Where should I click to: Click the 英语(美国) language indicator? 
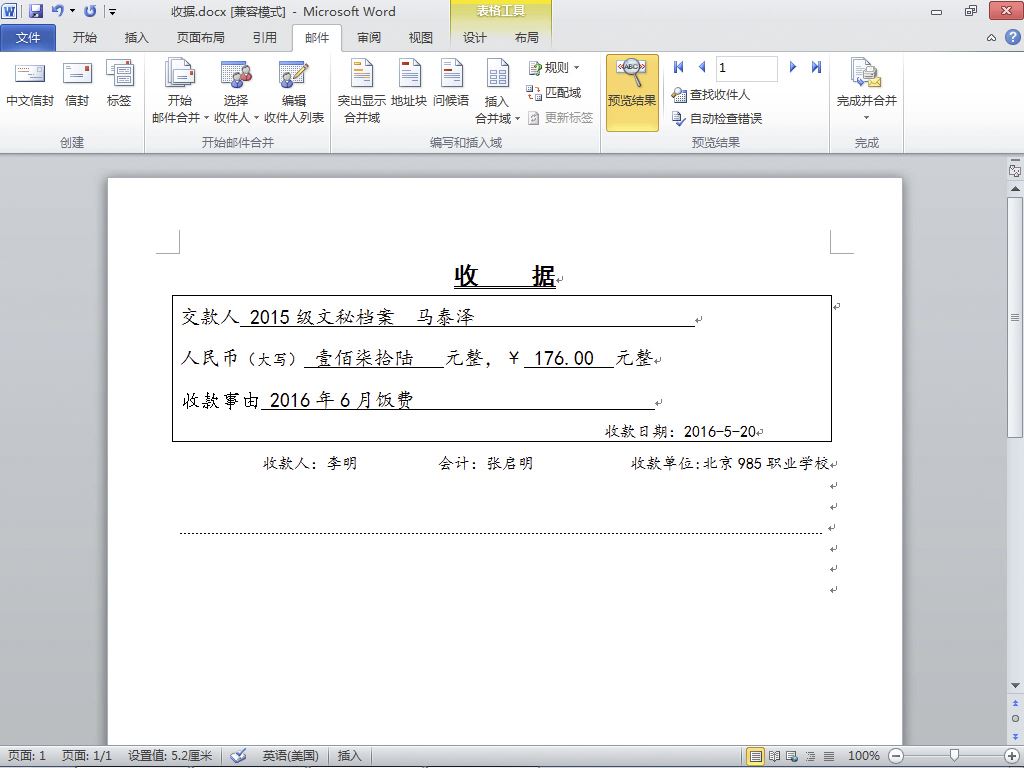[290, 756]
